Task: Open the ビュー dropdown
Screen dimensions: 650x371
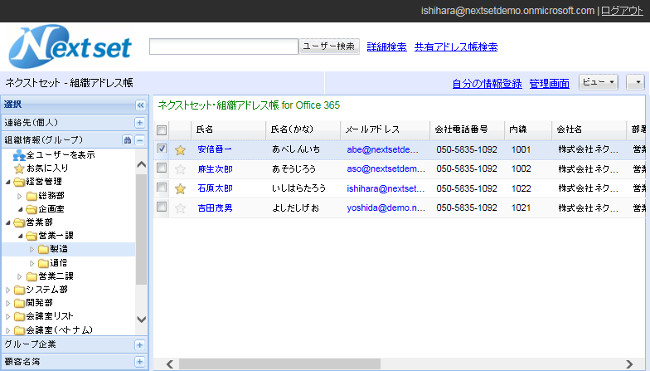Action: [598, 82]
